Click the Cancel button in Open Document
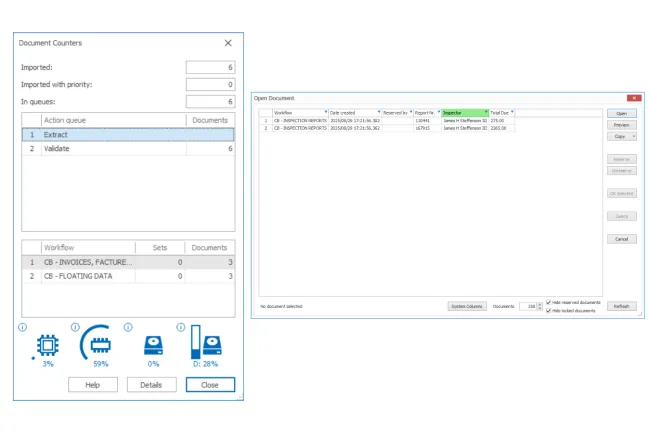This screenshot has height=433, width=650. (x=621, y=239)
